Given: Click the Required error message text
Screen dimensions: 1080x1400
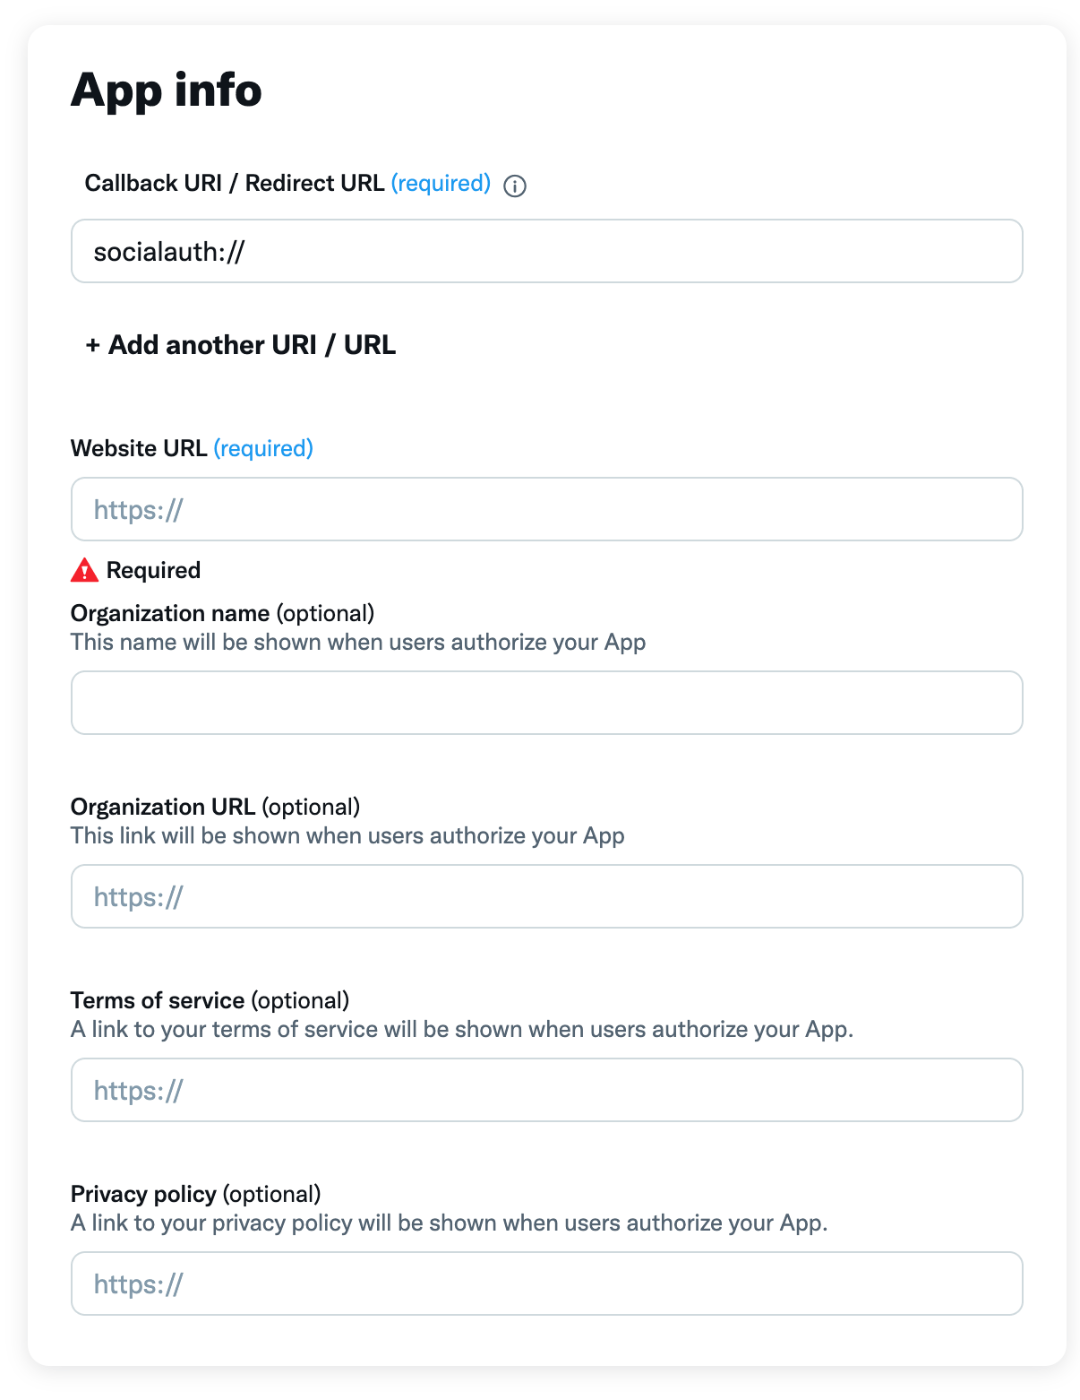Looking at the screenshot, I should pos(153,570).
